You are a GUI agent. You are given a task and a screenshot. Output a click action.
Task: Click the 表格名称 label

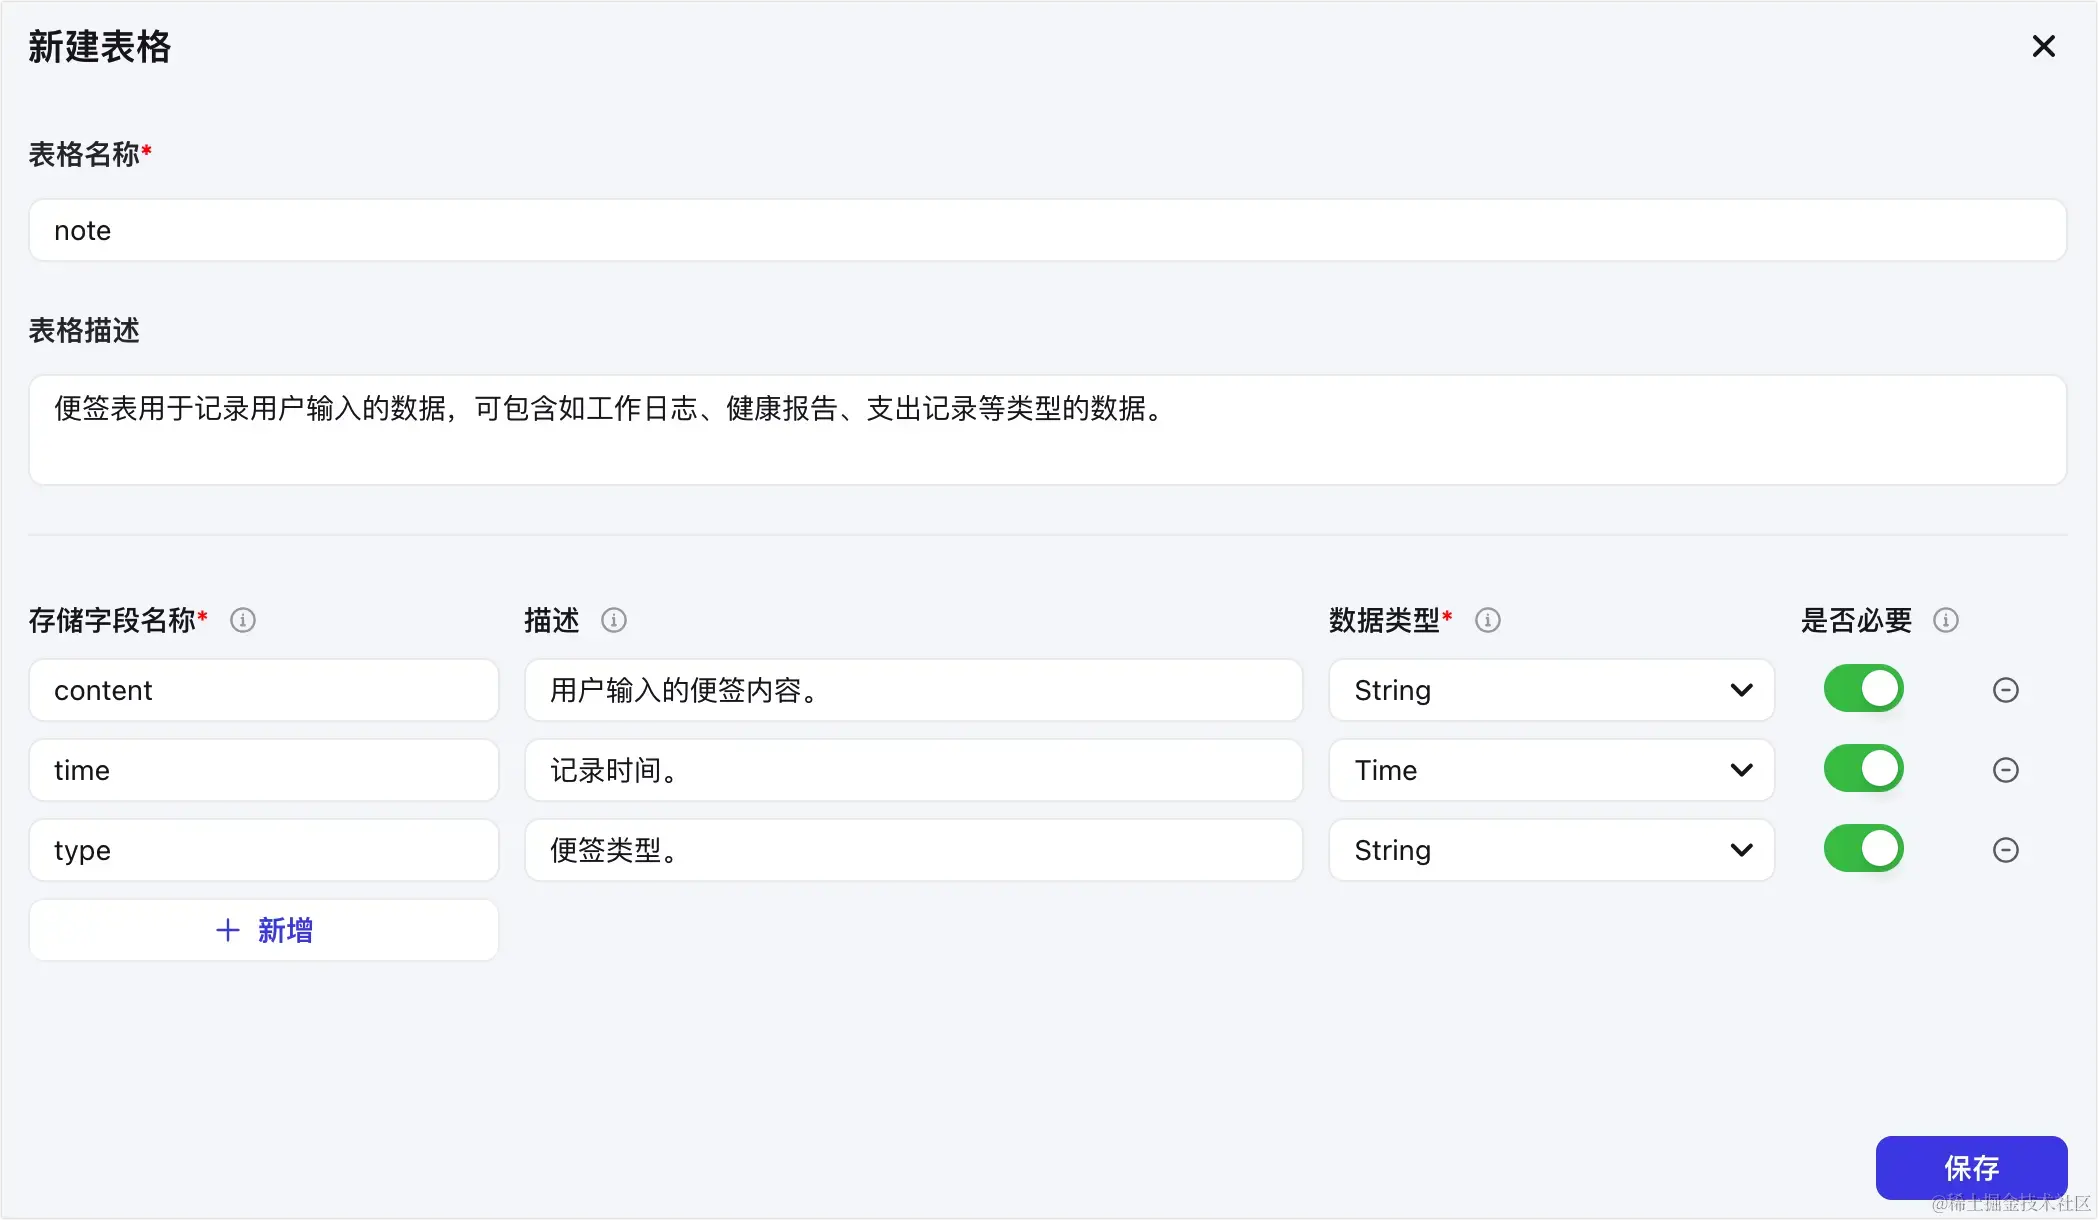click(x=84, y=154)
